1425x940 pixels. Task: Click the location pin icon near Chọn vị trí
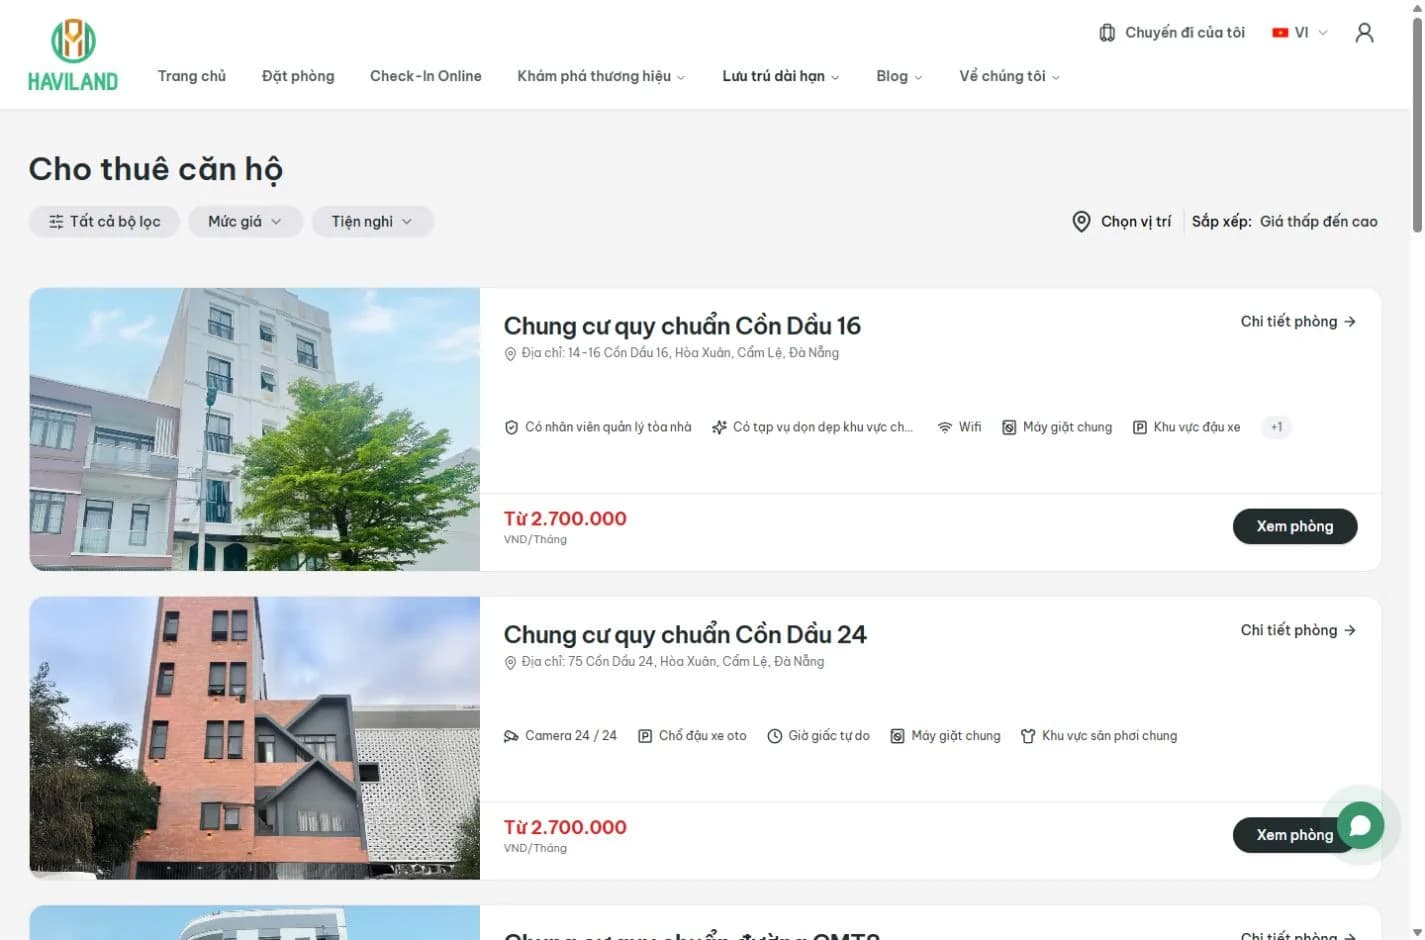(x=1081, y=222)
